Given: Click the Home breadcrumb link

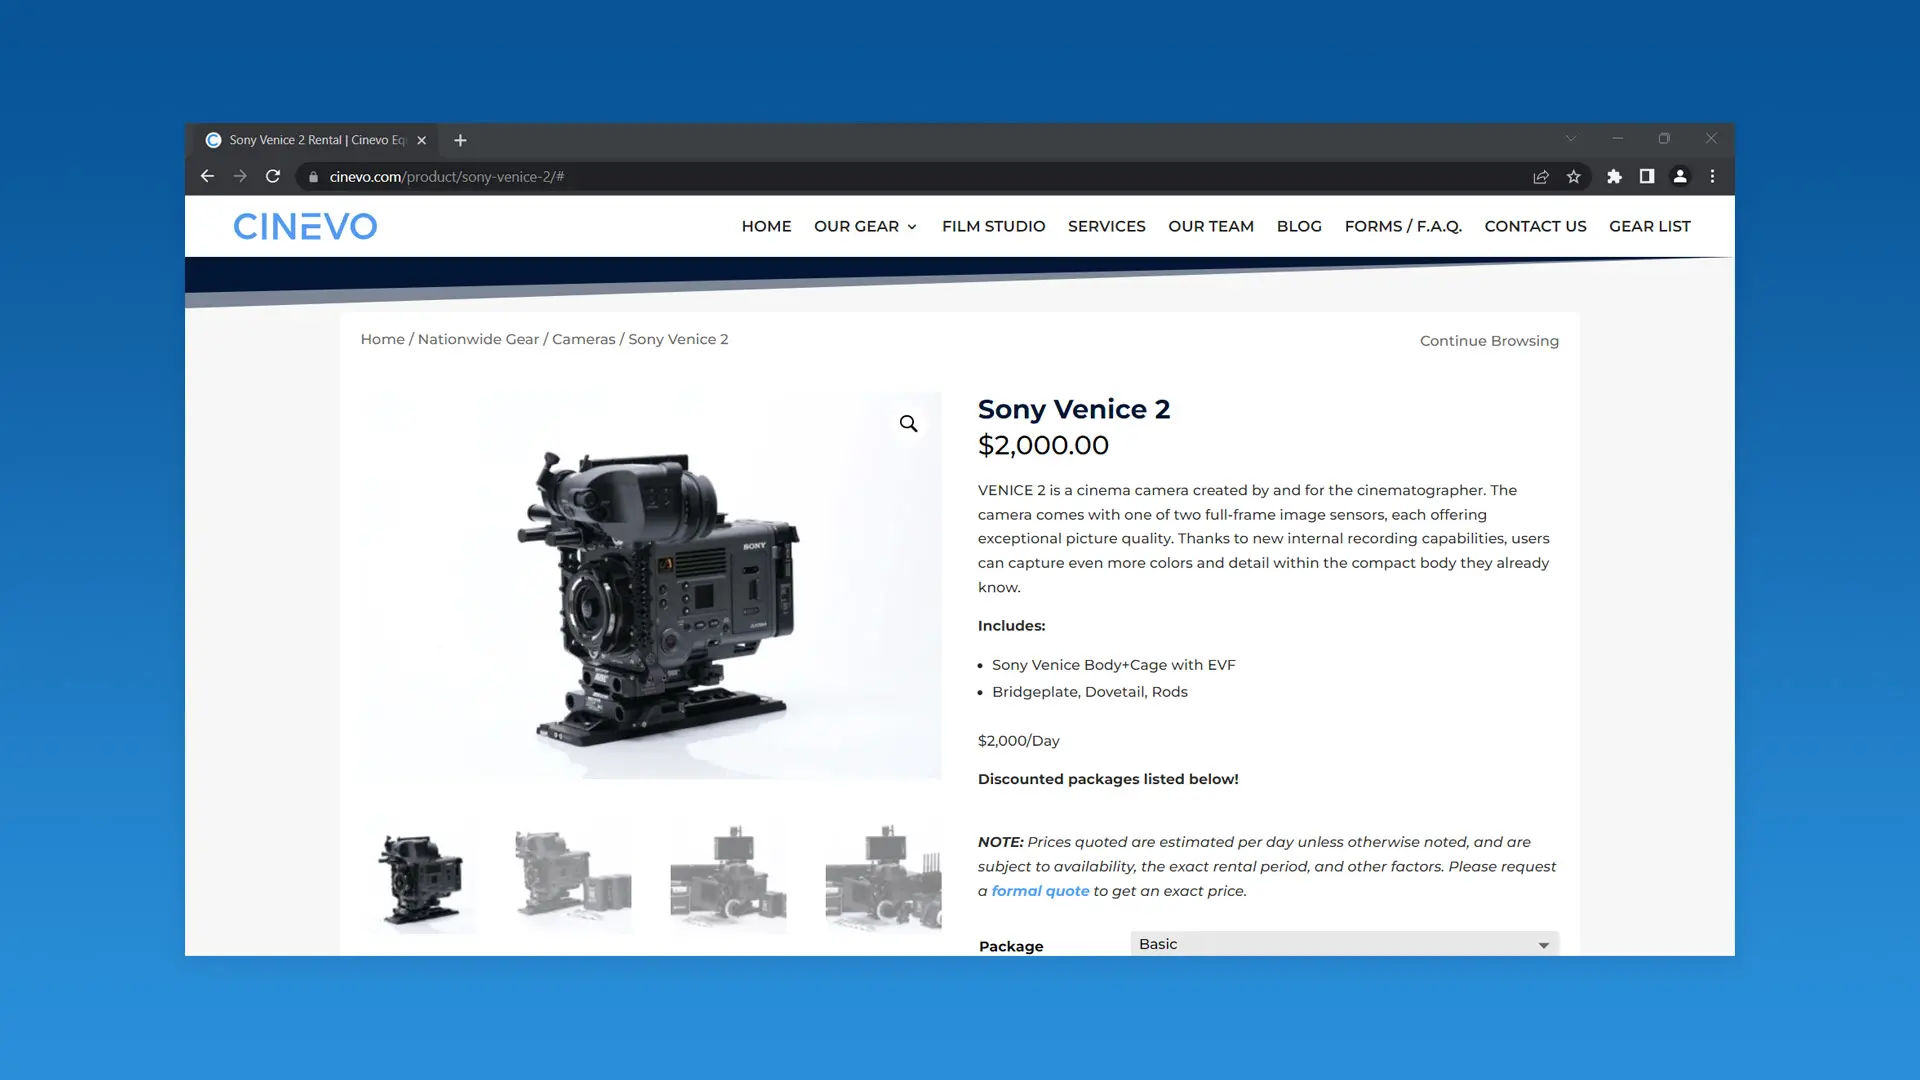Looking at the screenshot, I should pos(382,339).
